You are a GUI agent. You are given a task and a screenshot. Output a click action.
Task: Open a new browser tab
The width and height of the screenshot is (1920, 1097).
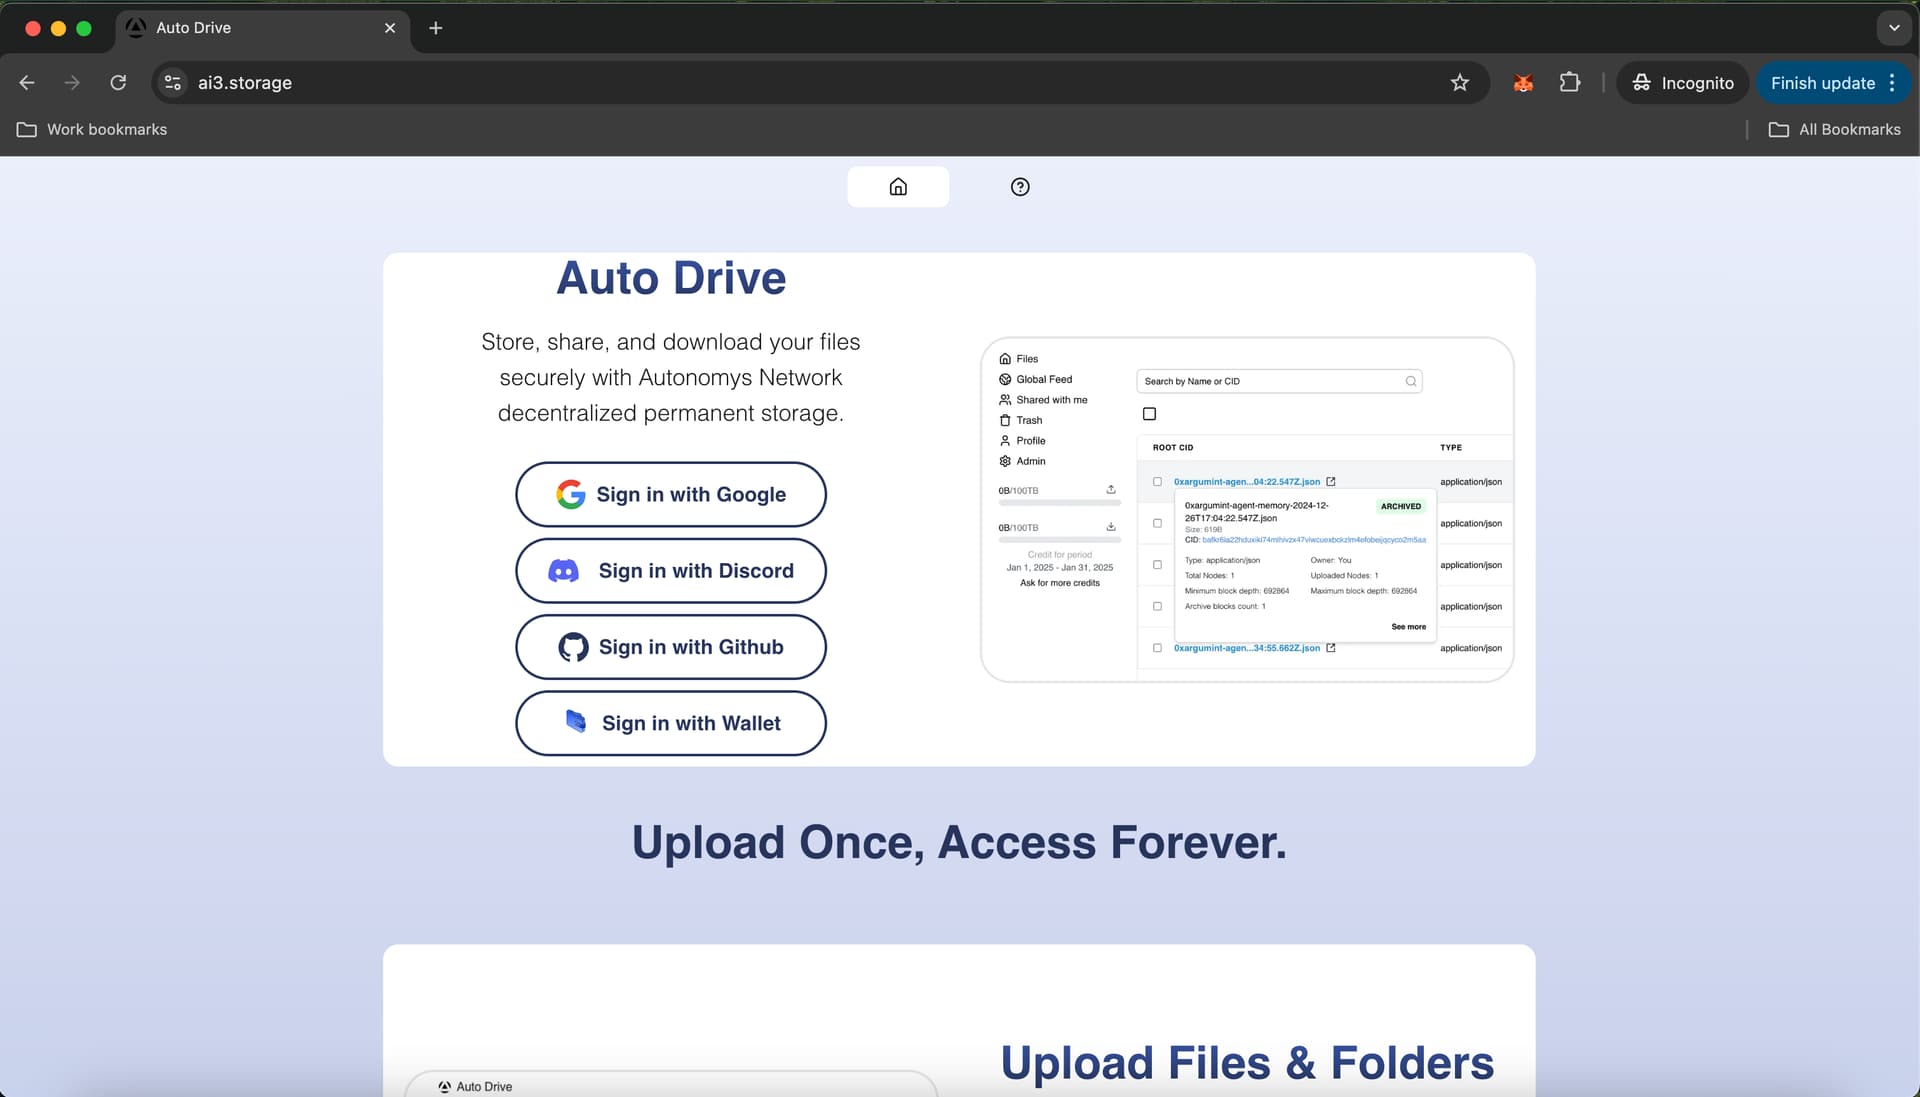pos(435,28)
